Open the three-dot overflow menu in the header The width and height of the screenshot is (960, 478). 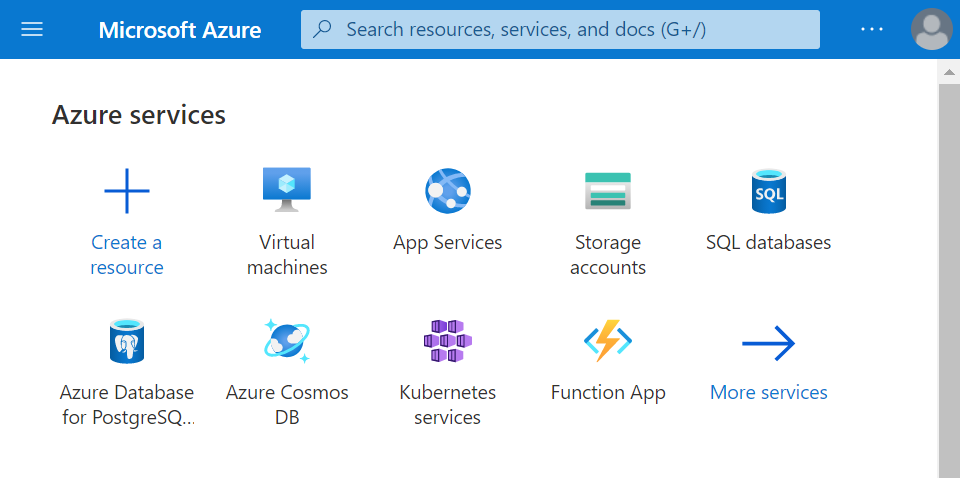(x=872, y=29)
